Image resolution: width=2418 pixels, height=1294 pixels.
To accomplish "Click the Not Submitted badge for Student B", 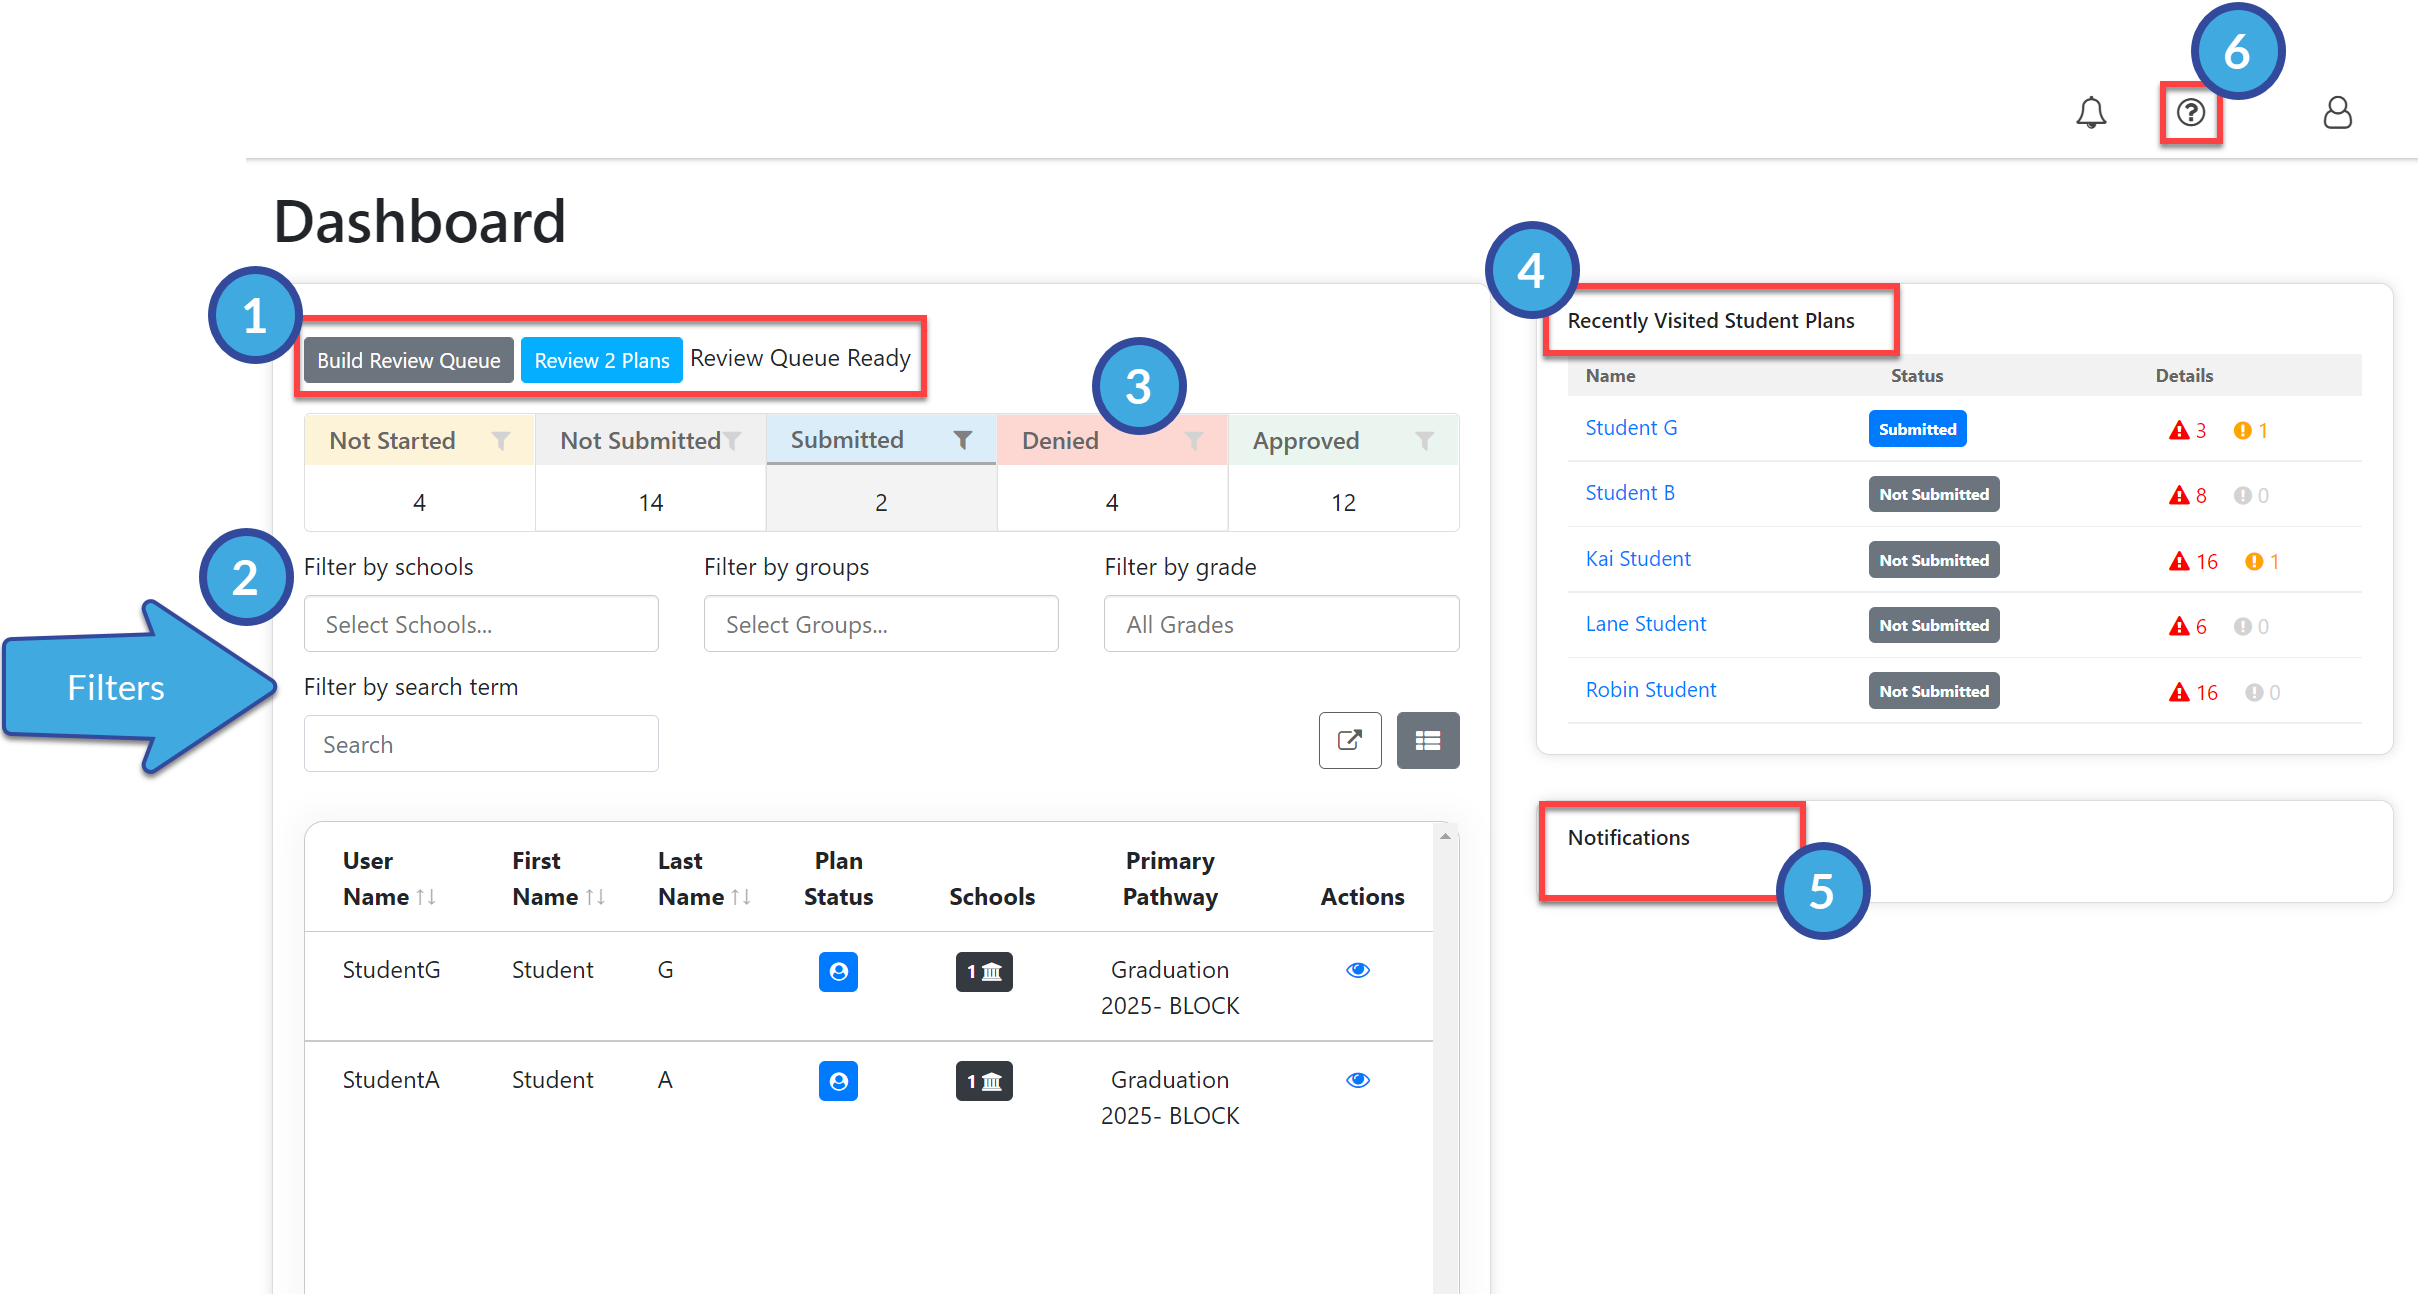I will click(1934, 494).
